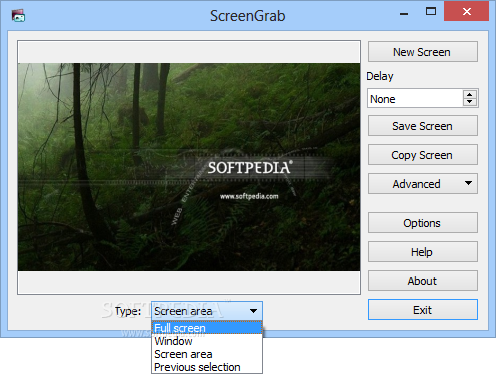Click inside the Delay value field showing None

415,99
